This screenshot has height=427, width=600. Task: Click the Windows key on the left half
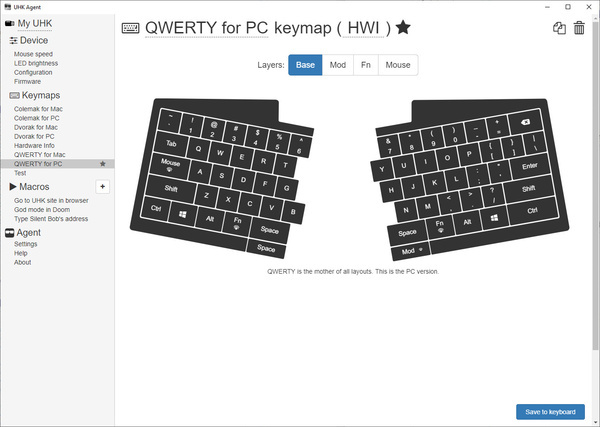point(184,213)
